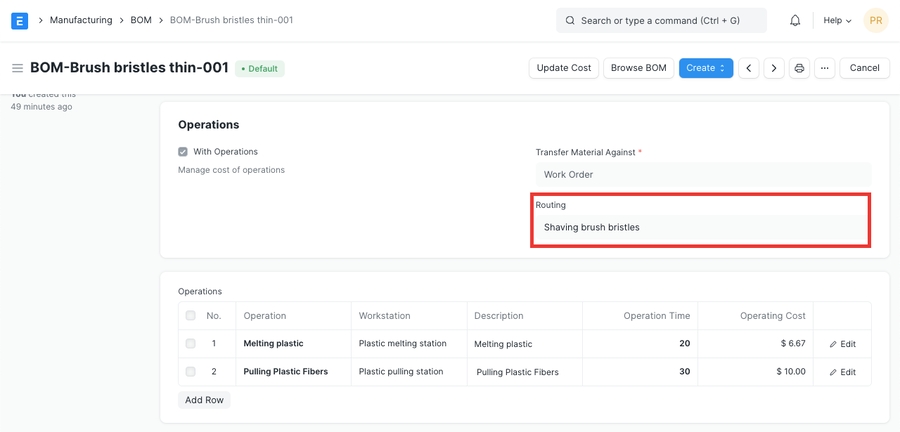Click Add Row below operations table
Image resolution: width=900 pixels, height=432 pixels.
coord(204,400)
